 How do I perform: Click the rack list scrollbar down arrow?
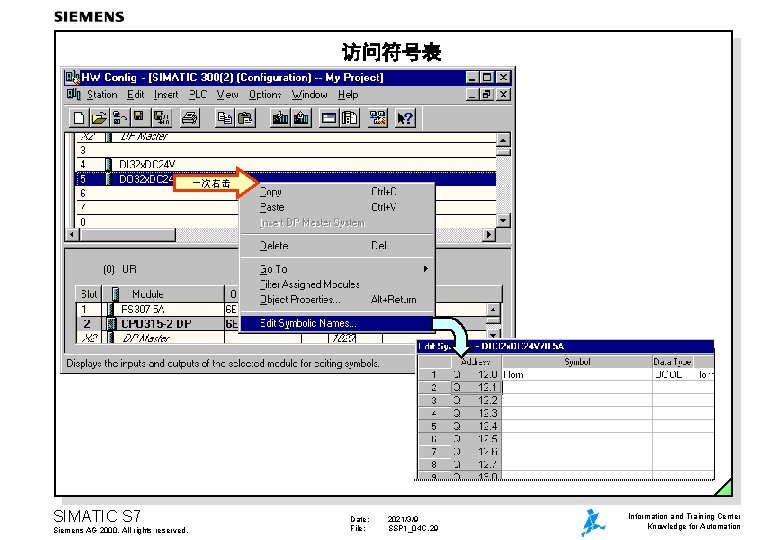click(503, 220)
